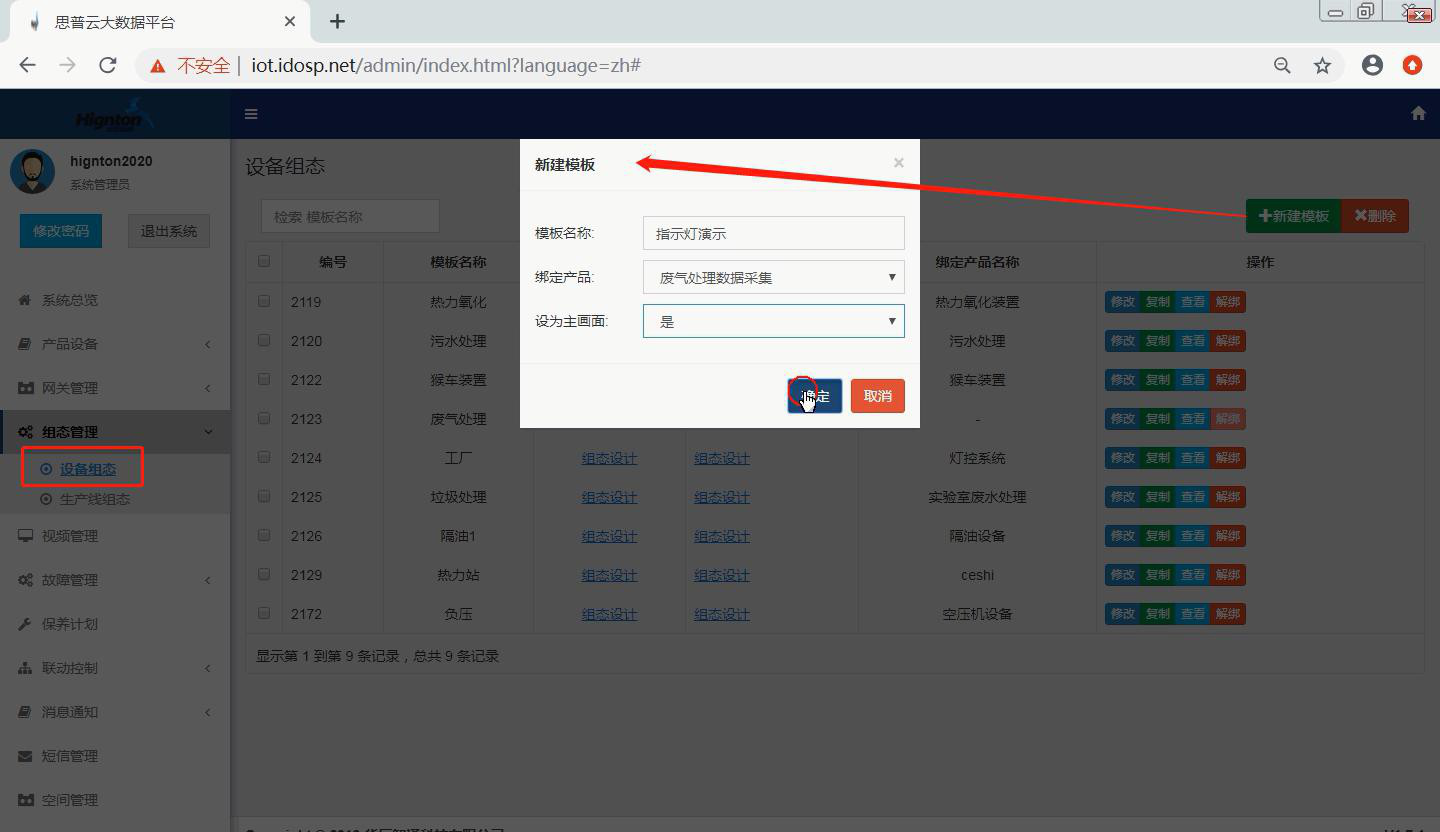
Task: Select the checkbox beside record 2172
Action: pyautogui.click(x=263, y=613)
